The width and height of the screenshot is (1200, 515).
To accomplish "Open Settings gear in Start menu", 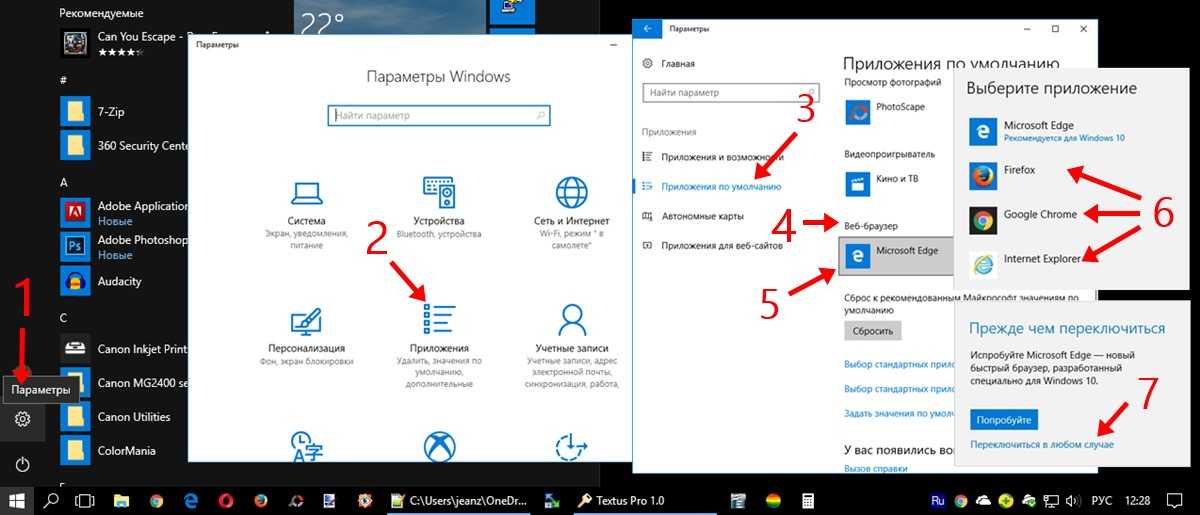I will coord(22,419).
